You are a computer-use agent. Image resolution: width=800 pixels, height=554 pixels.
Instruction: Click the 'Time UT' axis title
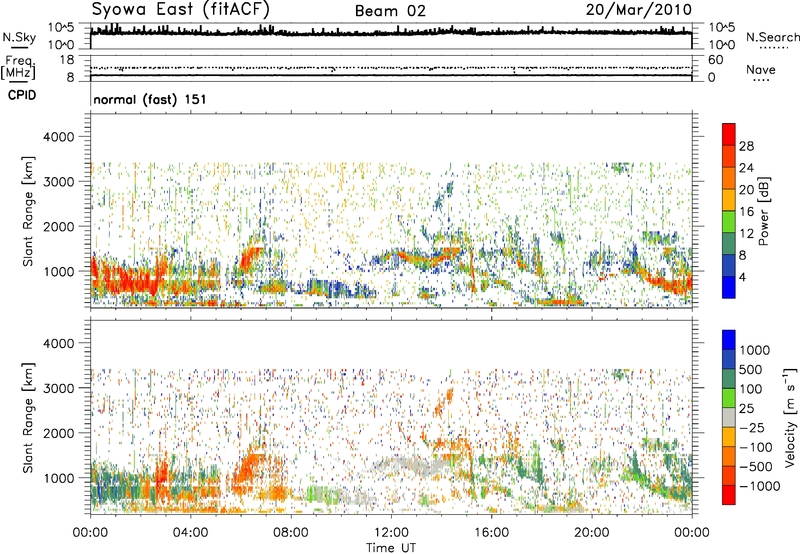tap(391, 548)
